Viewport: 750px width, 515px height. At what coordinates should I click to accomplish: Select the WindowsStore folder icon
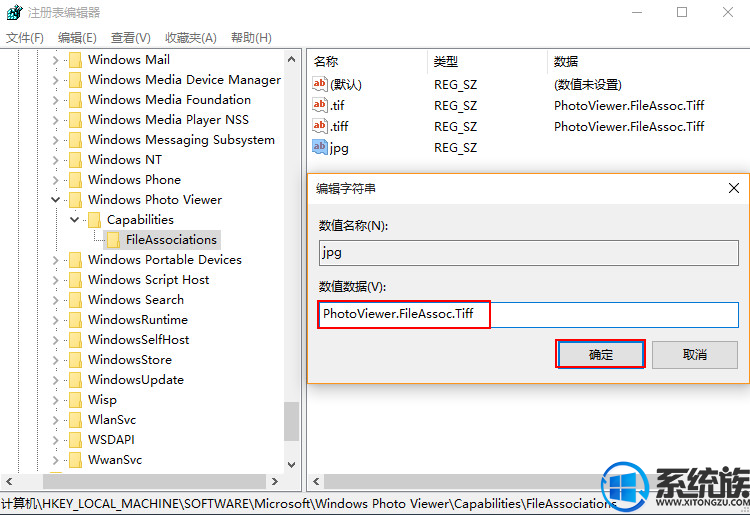75,360
